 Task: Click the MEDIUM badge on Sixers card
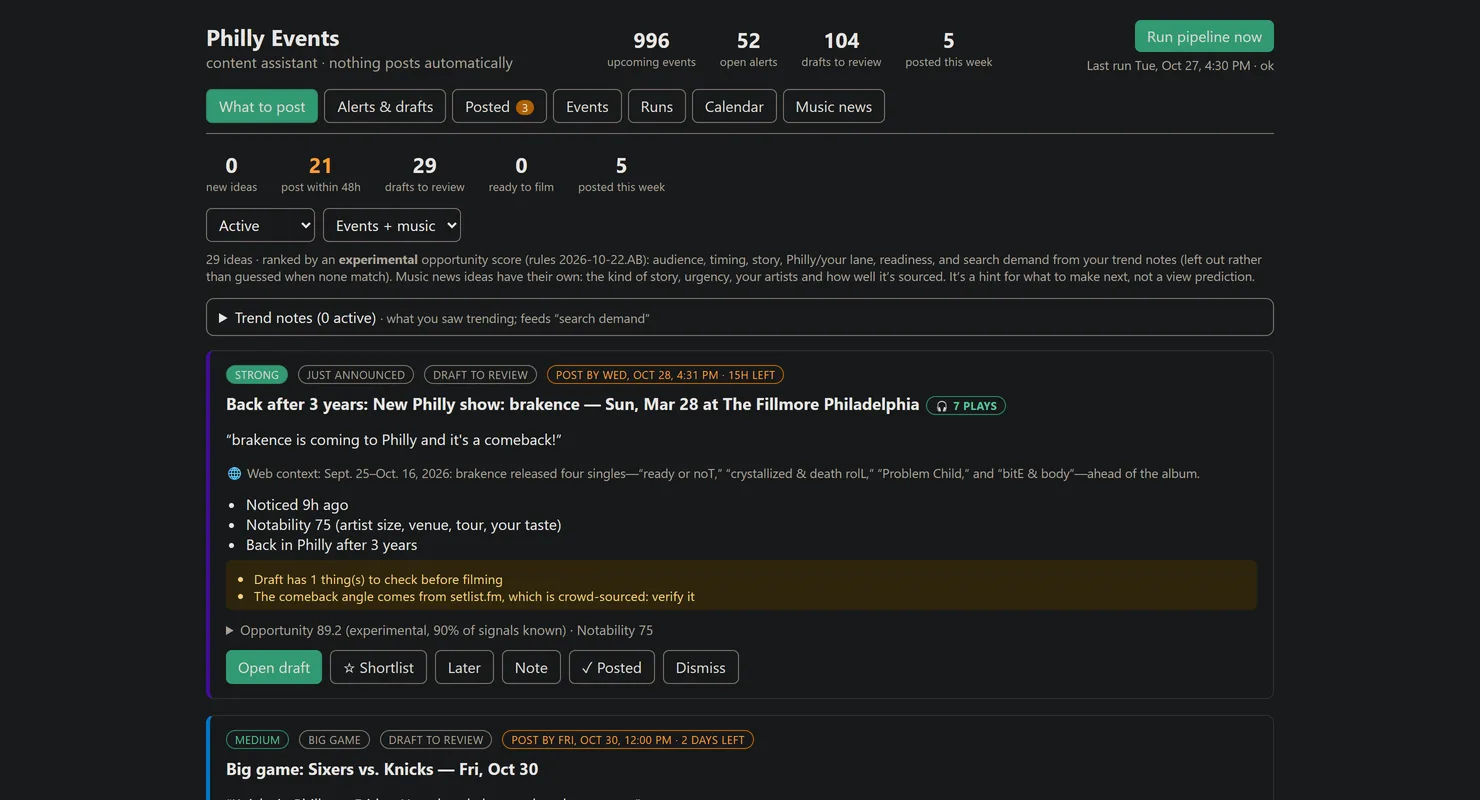pos(258,740)
